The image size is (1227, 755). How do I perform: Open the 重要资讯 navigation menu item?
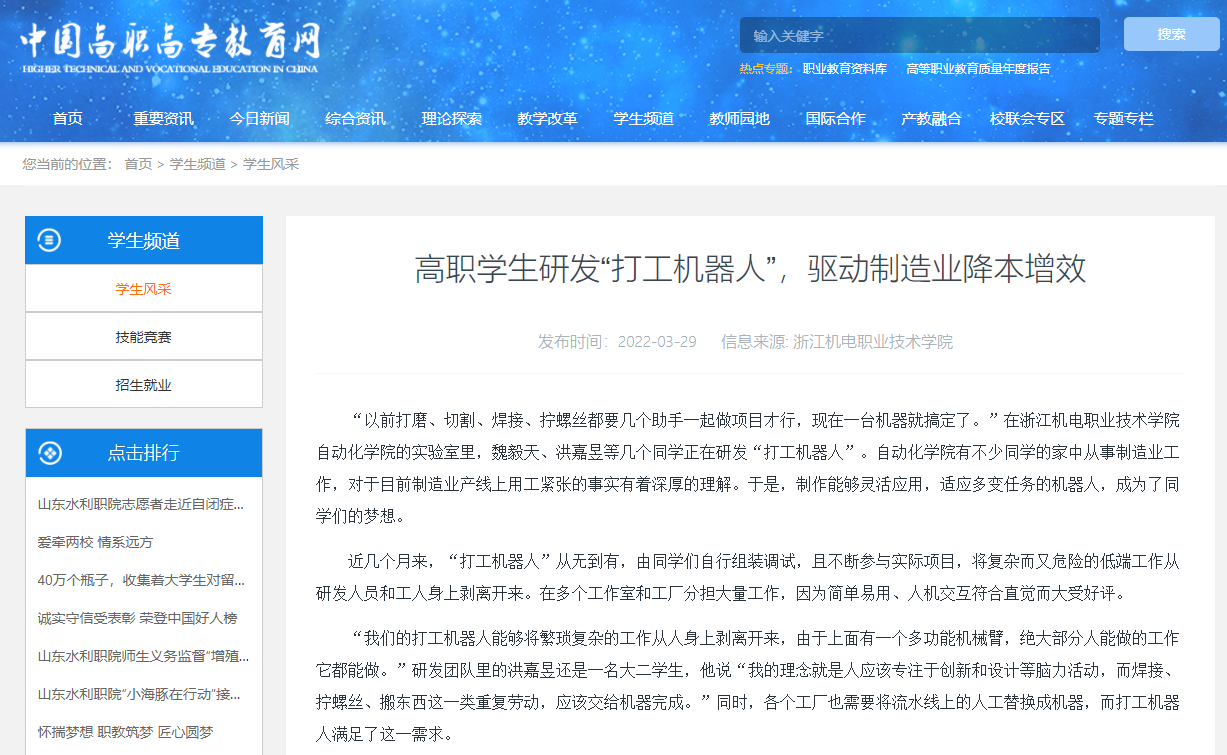pos(164,118)
